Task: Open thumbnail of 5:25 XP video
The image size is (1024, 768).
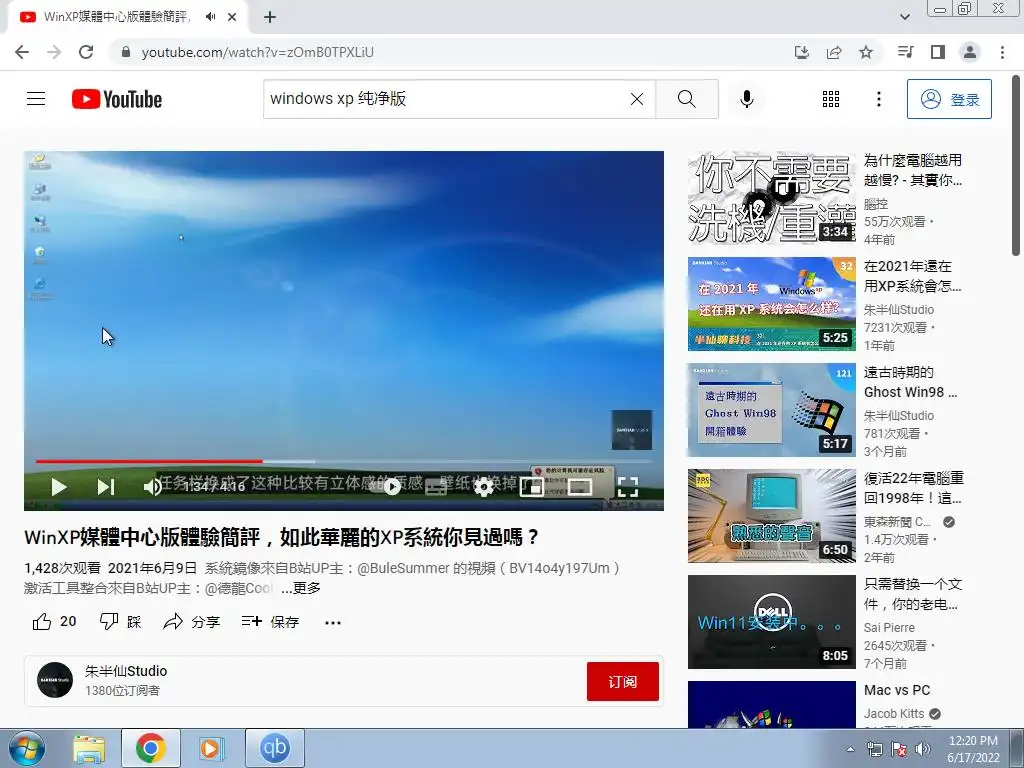Action: point(771,304)
